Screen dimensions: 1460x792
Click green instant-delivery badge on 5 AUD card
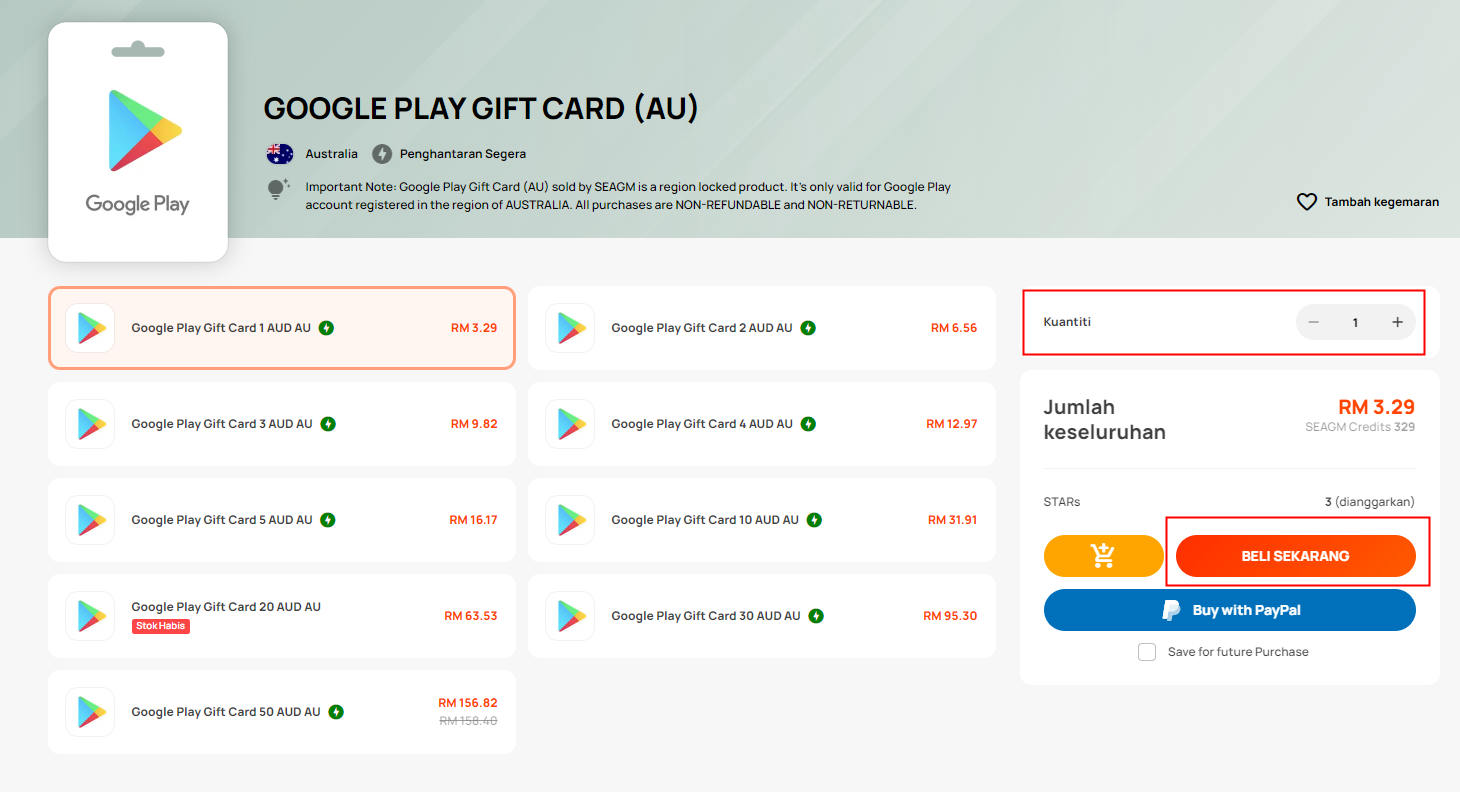[328, 520]
